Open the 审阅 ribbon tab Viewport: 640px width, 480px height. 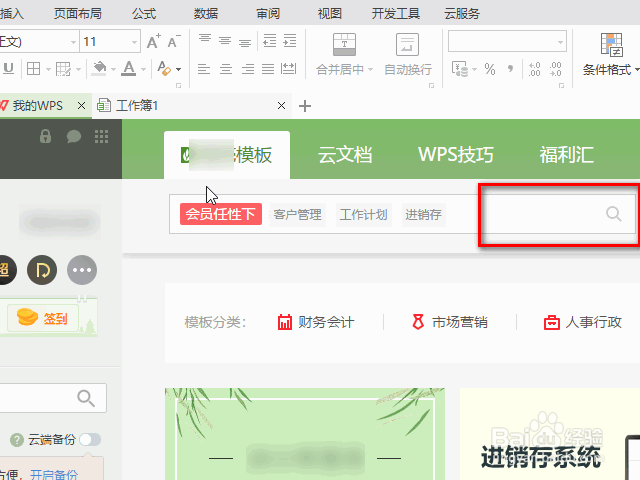pos(268,13)
